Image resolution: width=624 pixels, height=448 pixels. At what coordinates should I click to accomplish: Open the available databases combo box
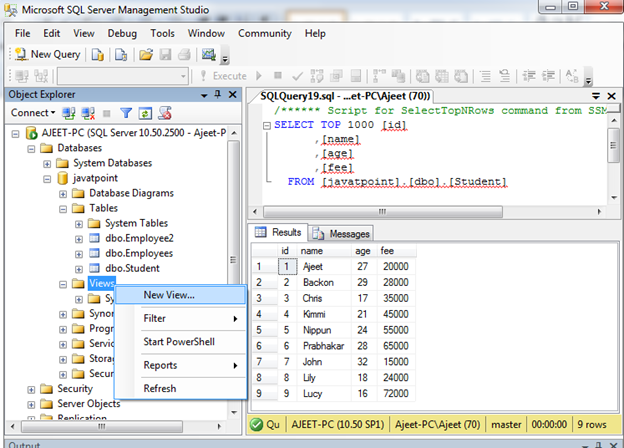[123, 76]
